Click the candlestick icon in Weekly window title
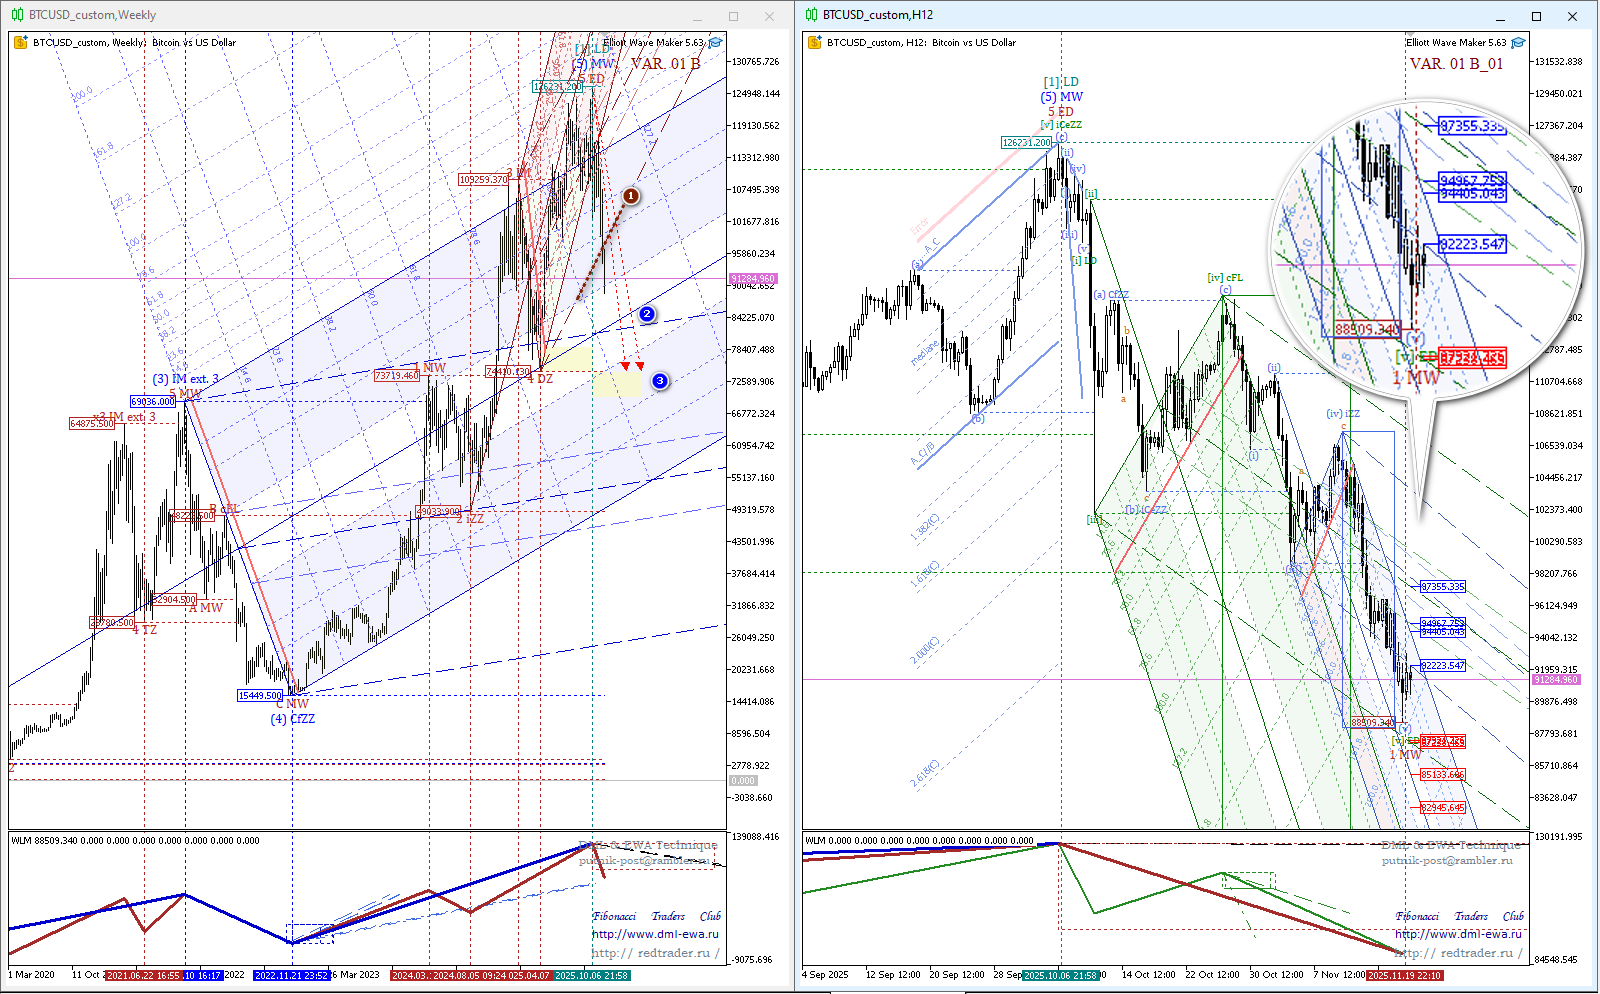Image resolution: width=1600 pixels, height=994 pixels. pos(16,15)
